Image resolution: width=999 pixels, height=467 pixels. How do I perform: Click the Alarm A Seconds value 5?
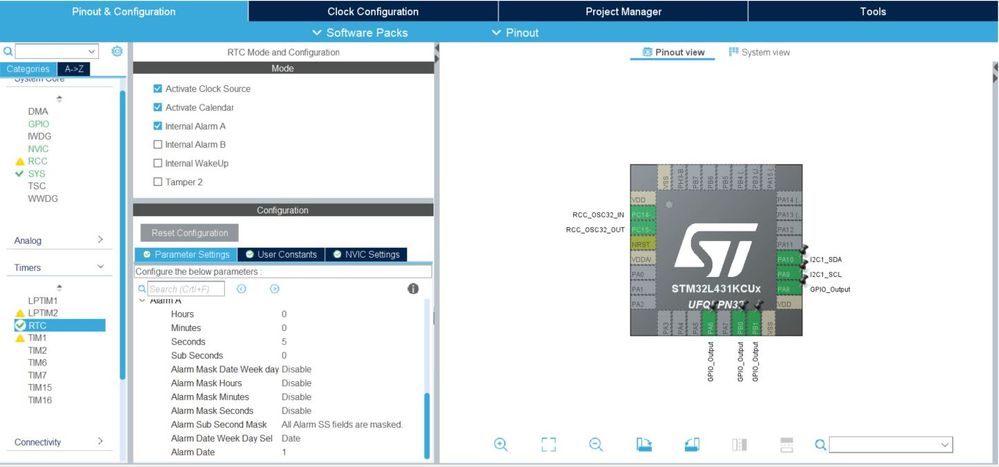pos(284,341)
